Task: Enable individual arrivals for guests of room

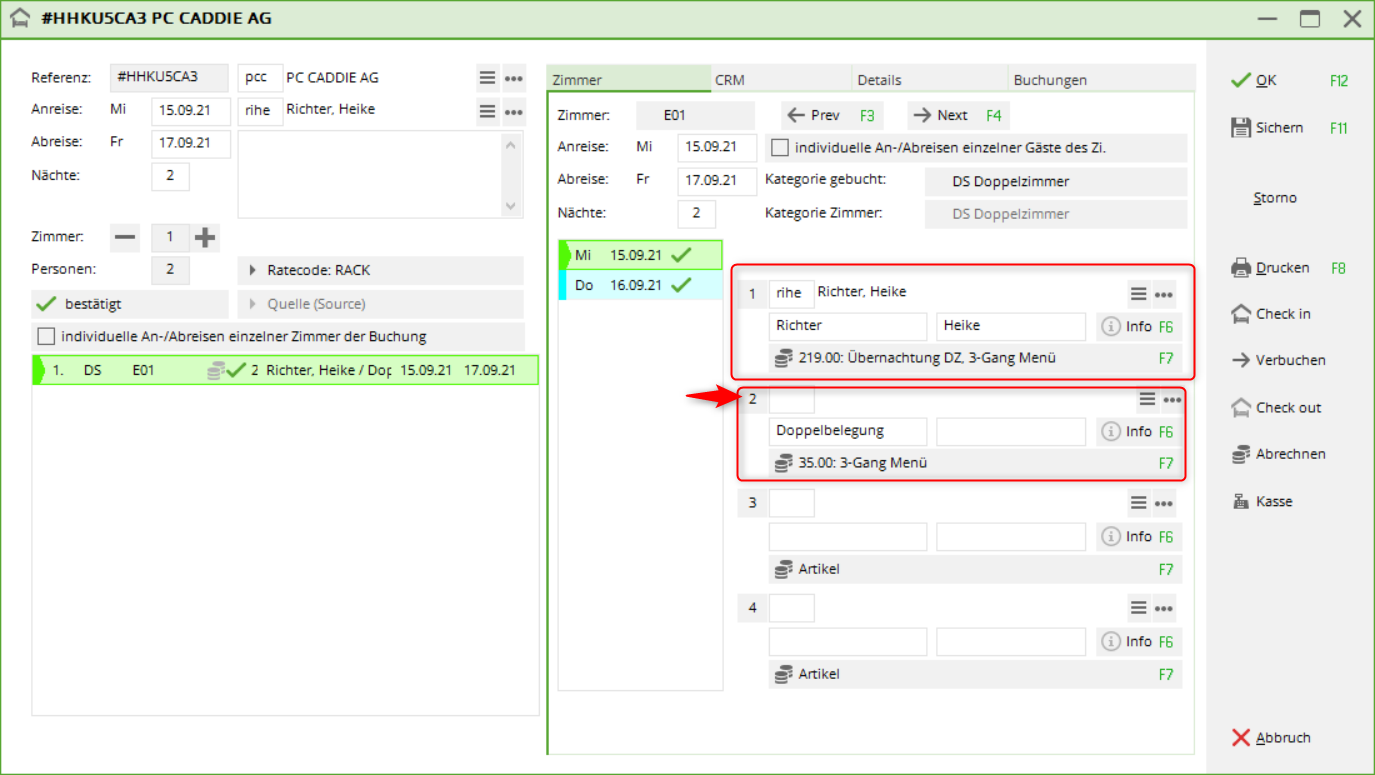Action: 780,148
